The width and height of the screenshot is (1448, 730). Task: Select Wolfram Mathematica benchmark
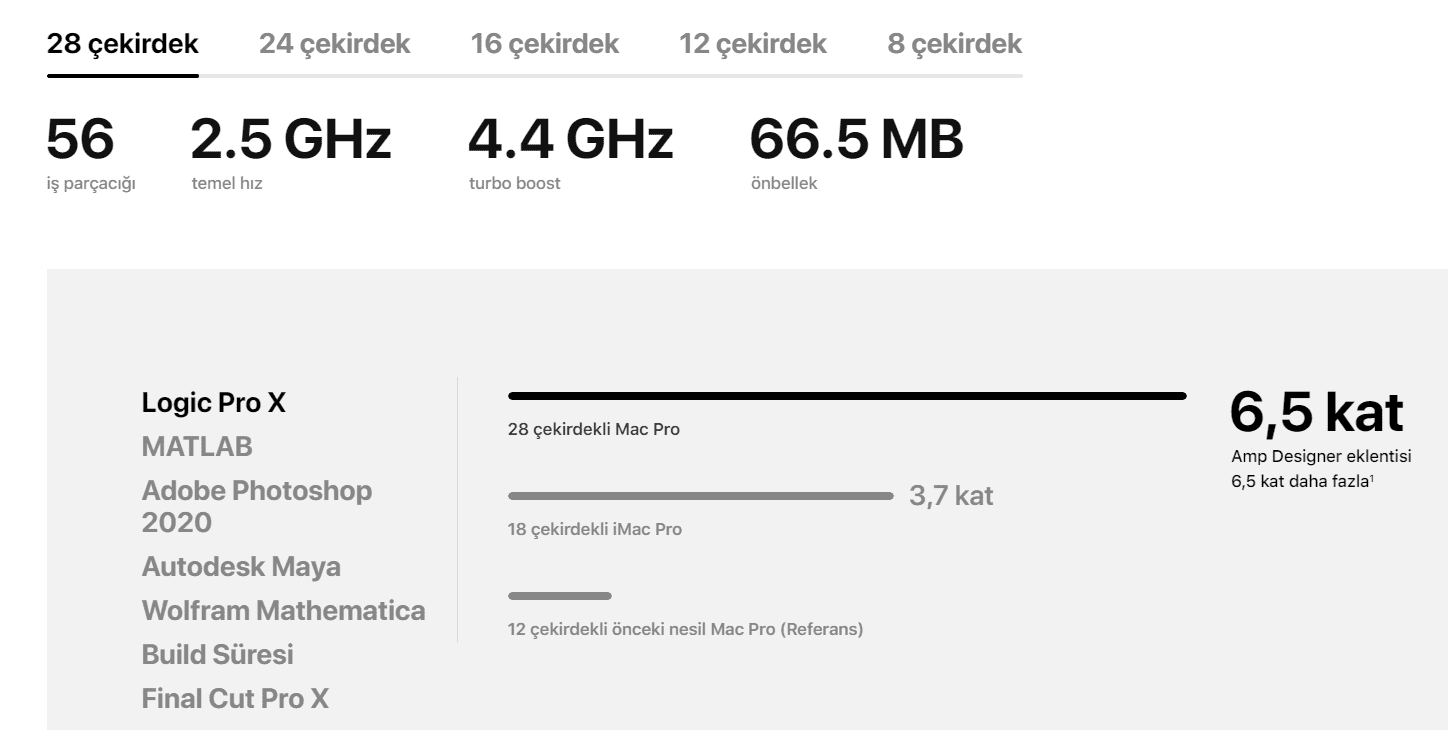pos(283,610)
